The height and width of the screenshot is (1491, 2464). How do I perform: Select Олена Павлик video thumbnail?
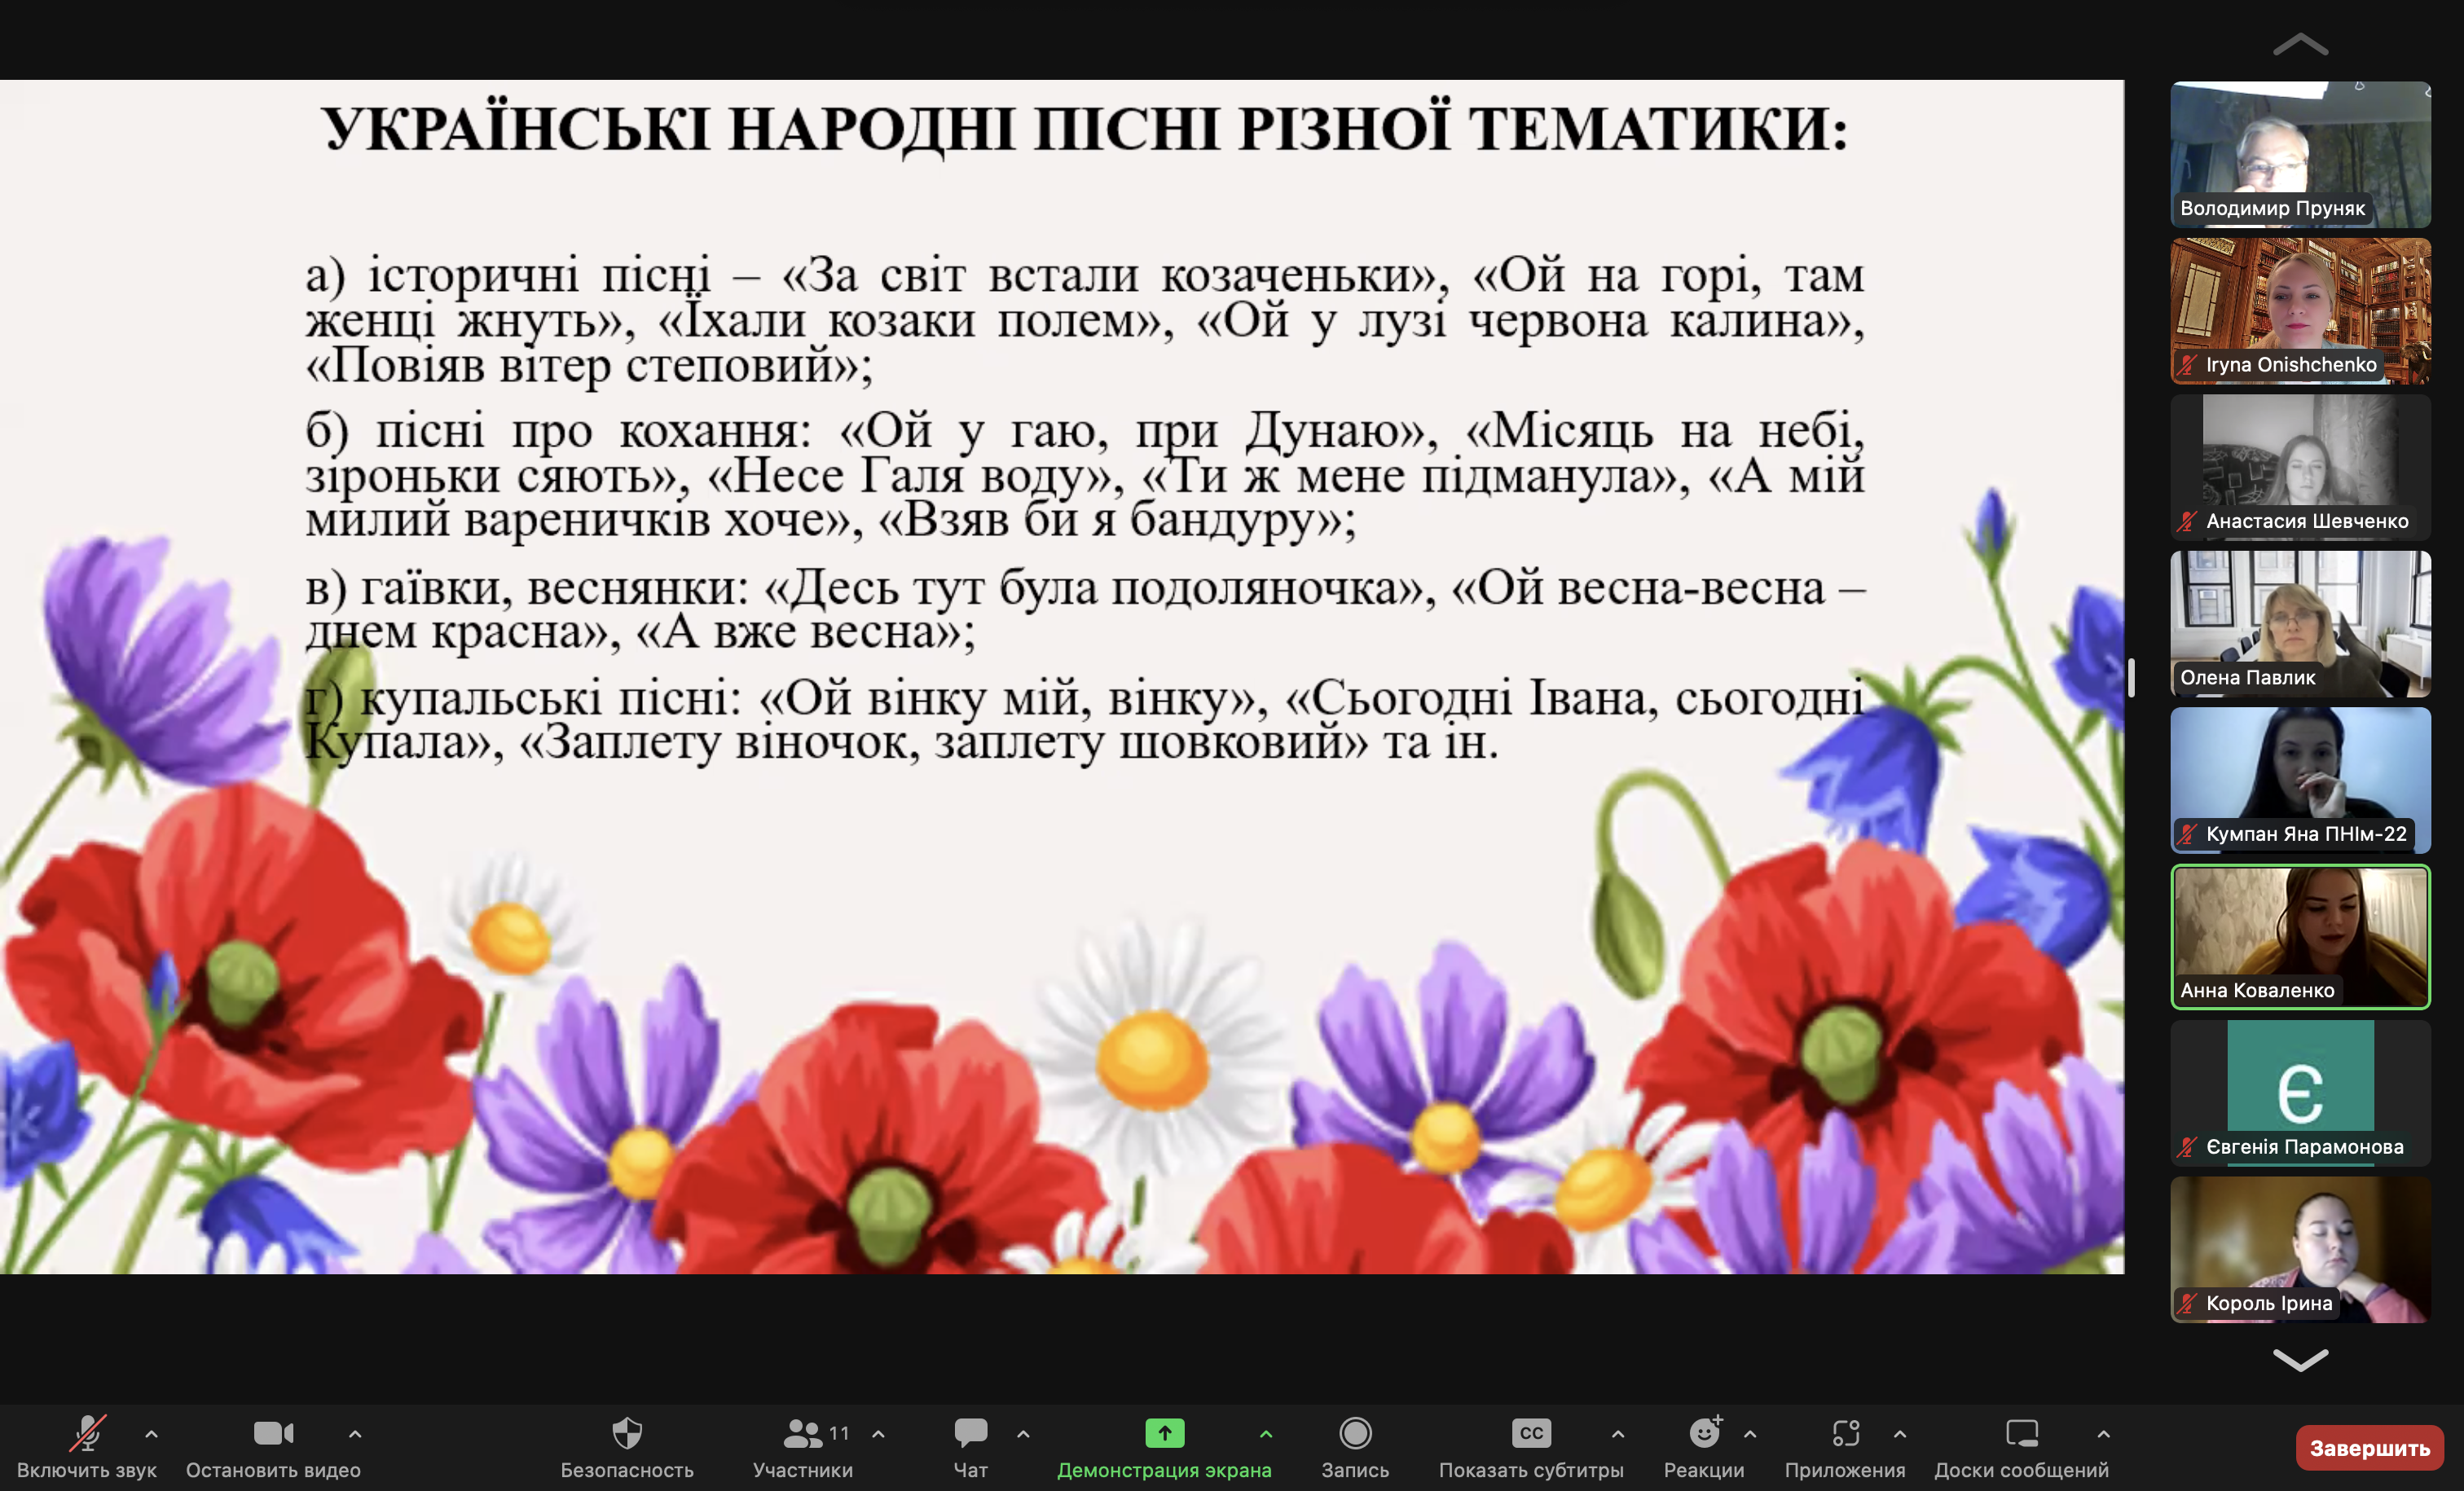2300,624
